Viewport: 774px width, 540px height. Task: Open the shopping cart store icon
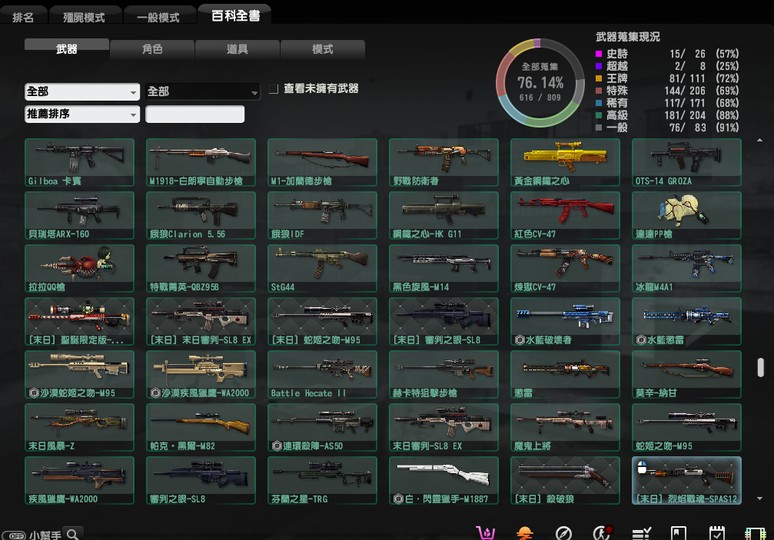489,532
